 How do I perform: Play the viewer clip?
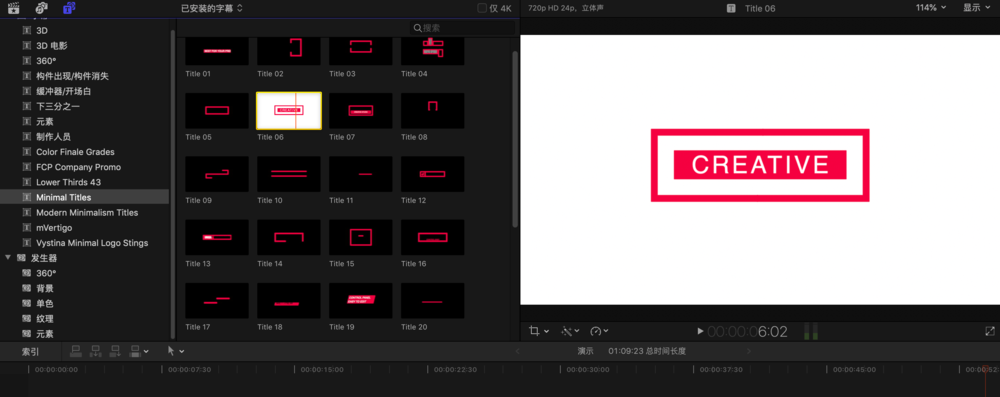(x=700, y=331)
